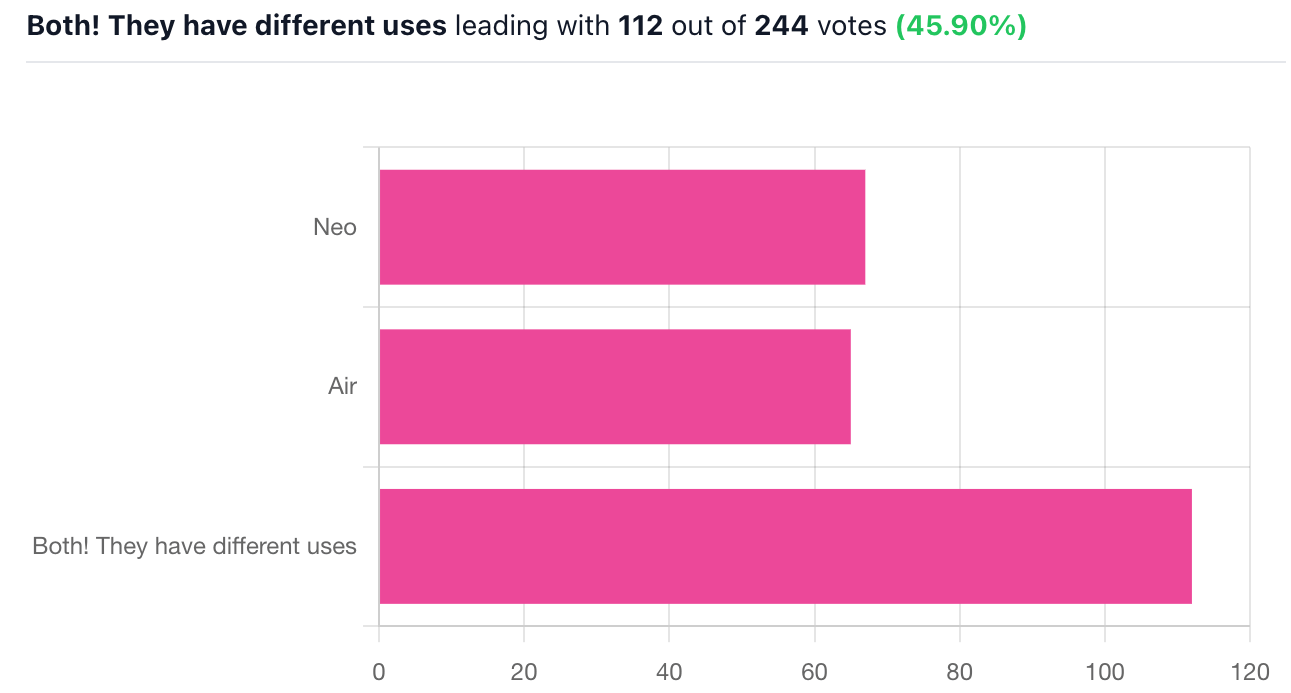Click the 80 tick label on x-axis

[x=959, y=670]
